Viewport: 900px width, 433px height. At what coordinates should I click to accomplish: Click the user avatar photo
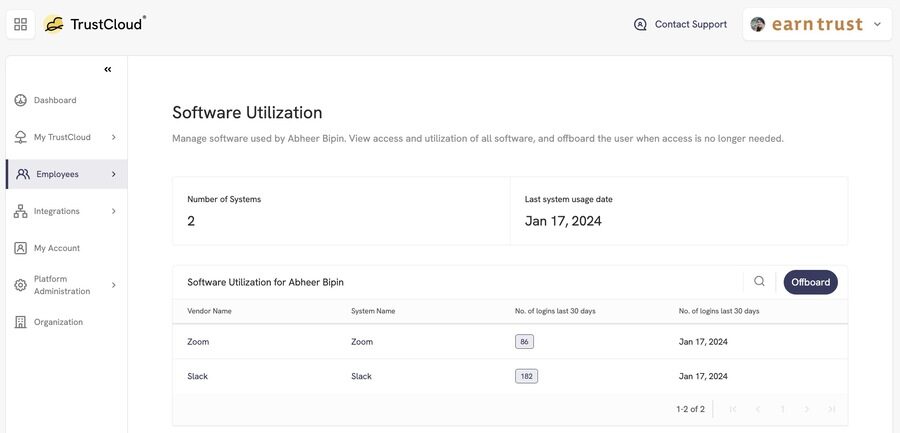(758, 24)
